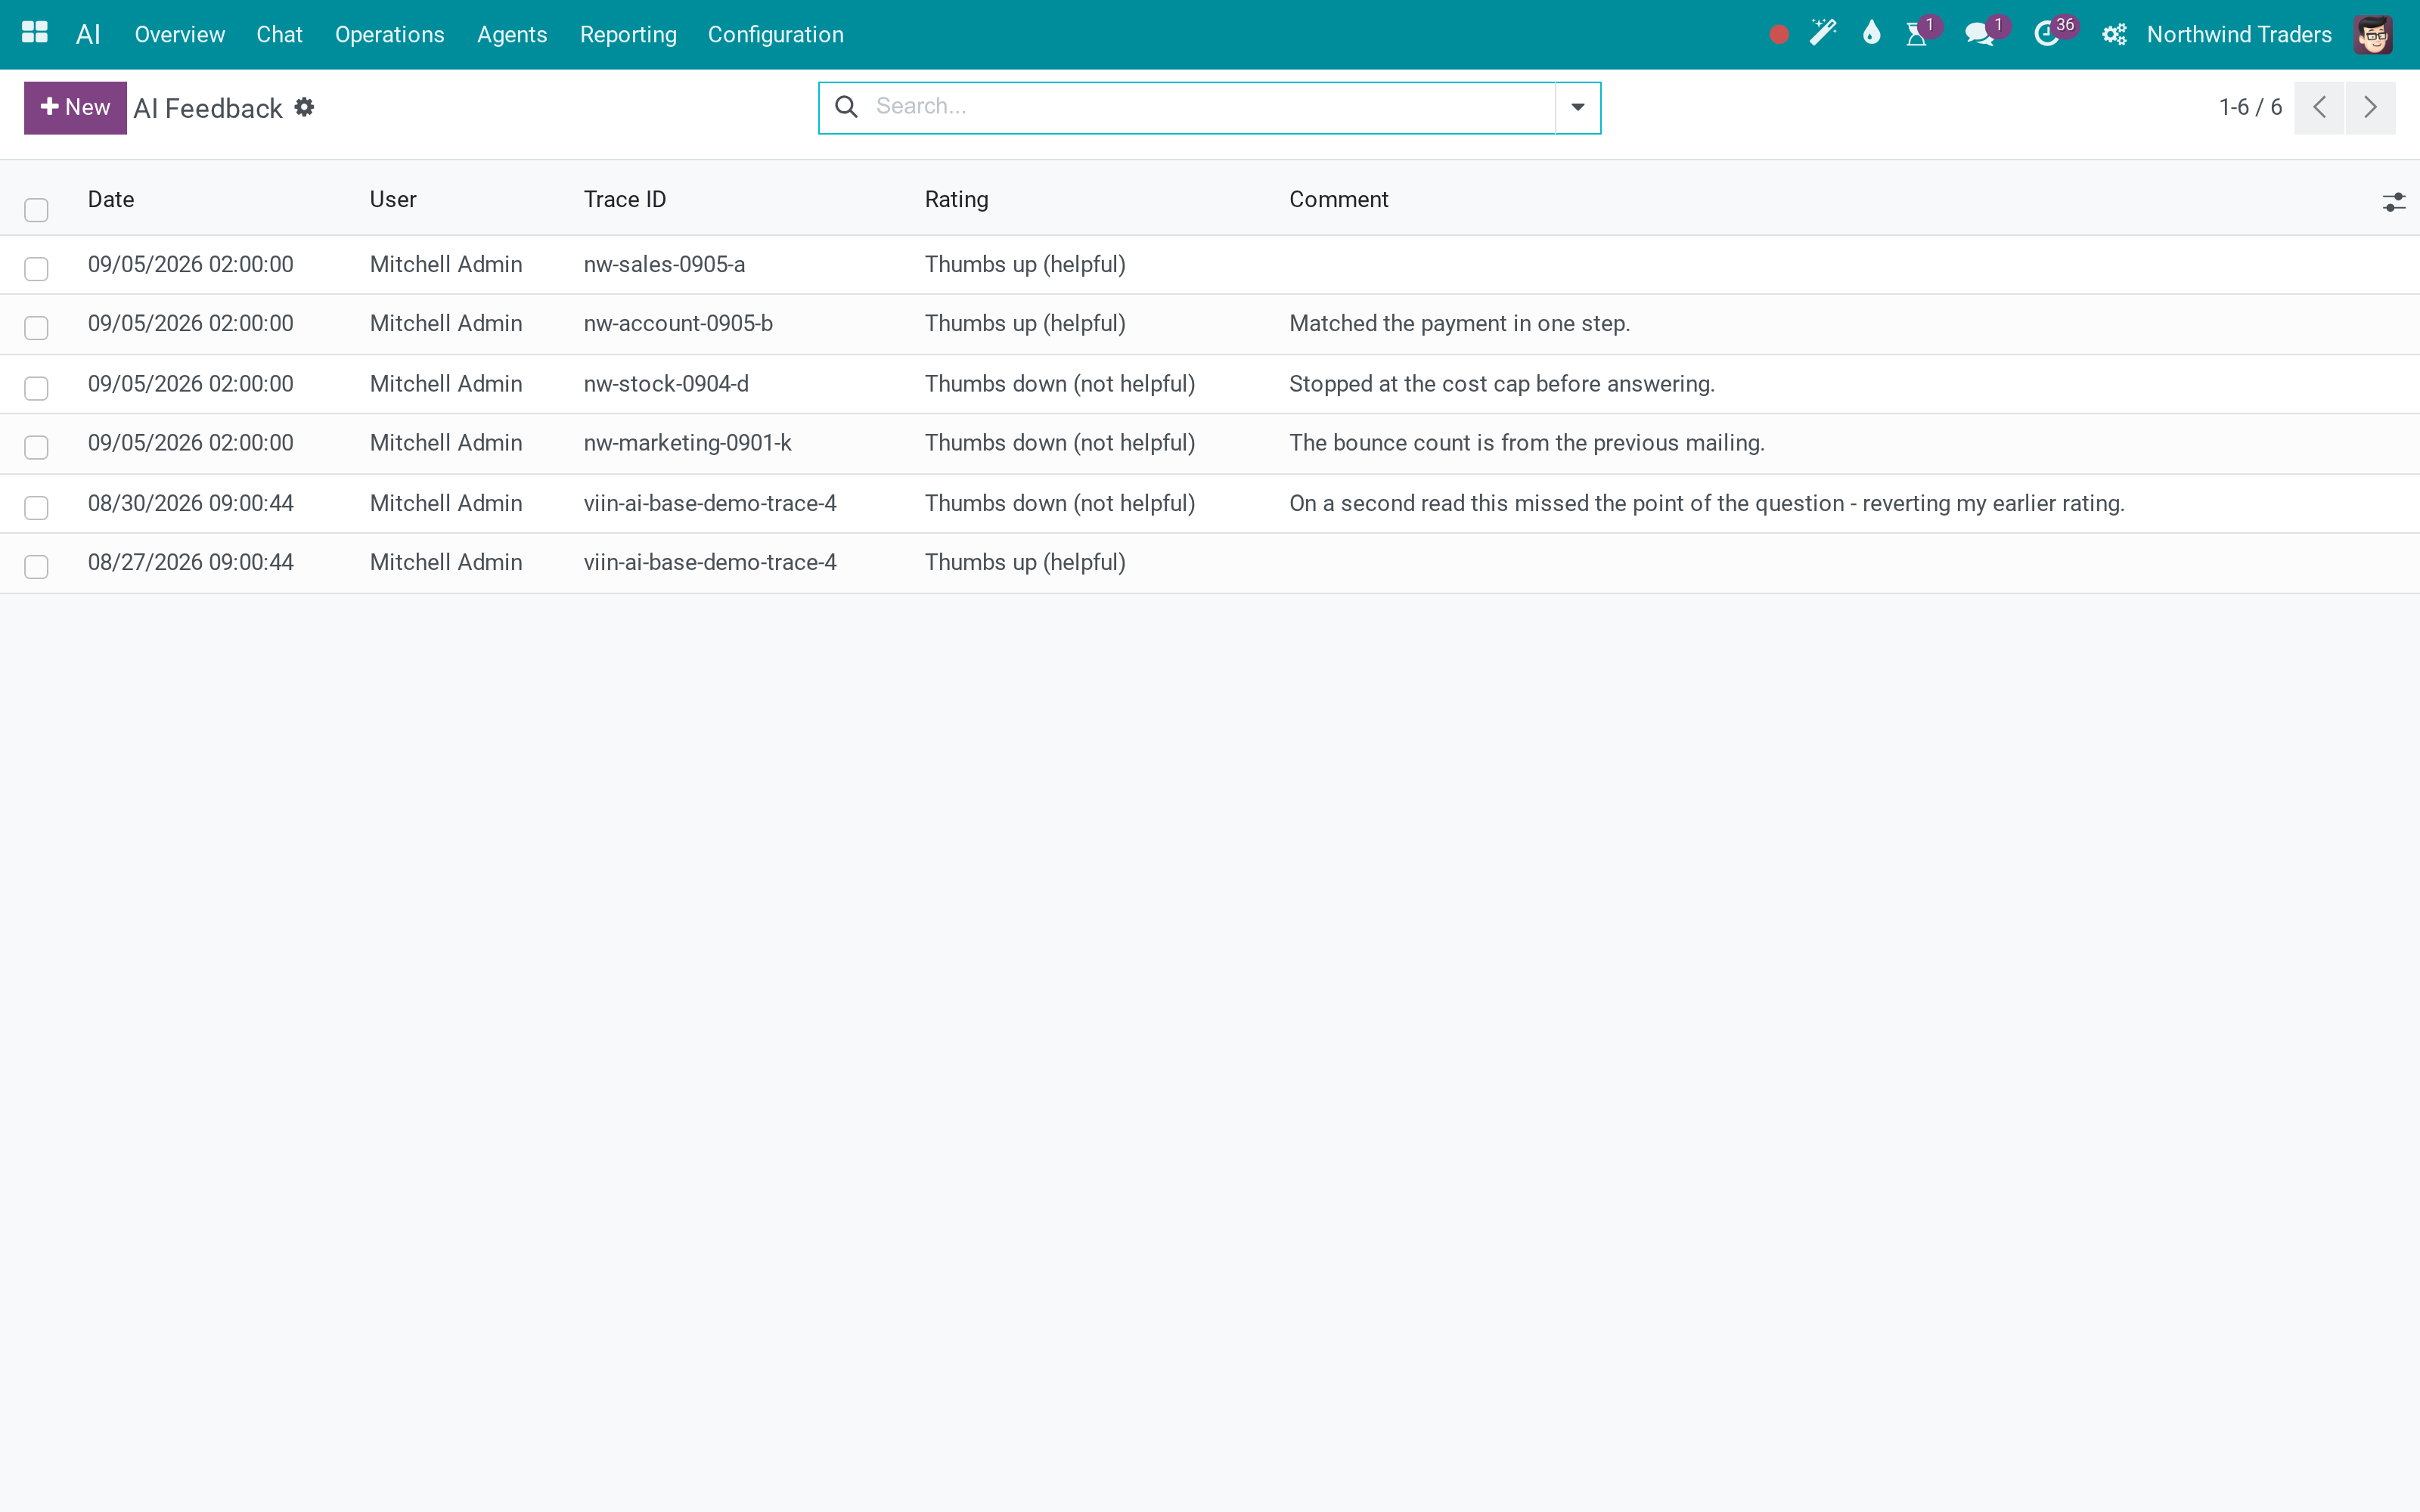Open trace nw-sales-0905-a cell
Screen dimensions: 2420x1512
click(x=664, y=264)
